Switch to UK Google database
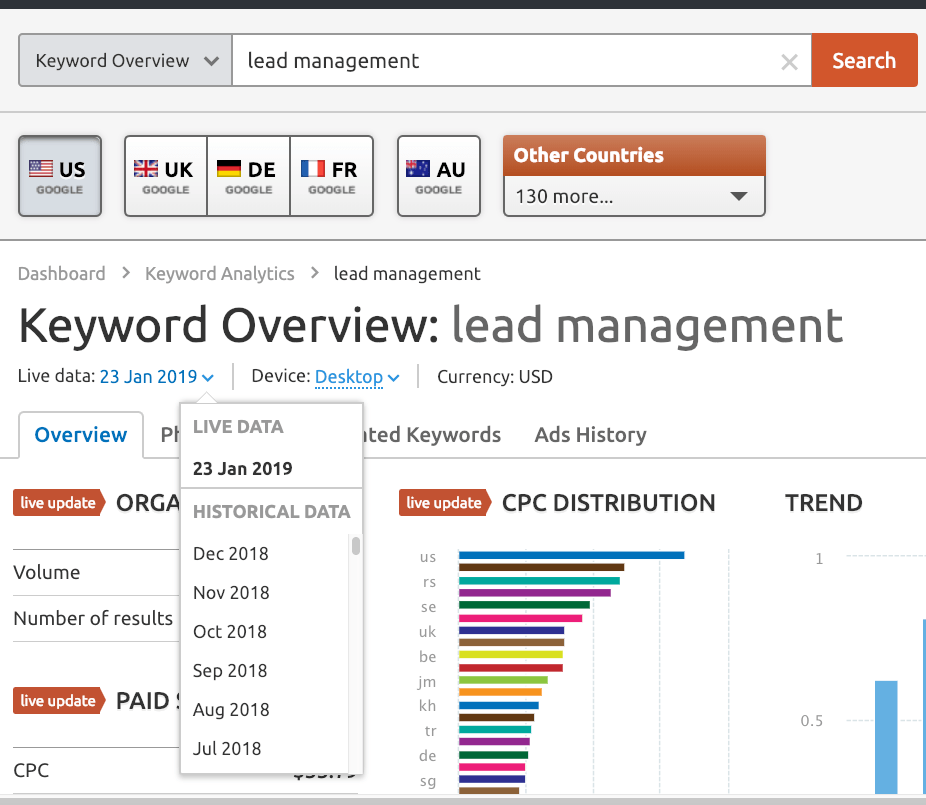926x805 pixels. click(166, 176)
